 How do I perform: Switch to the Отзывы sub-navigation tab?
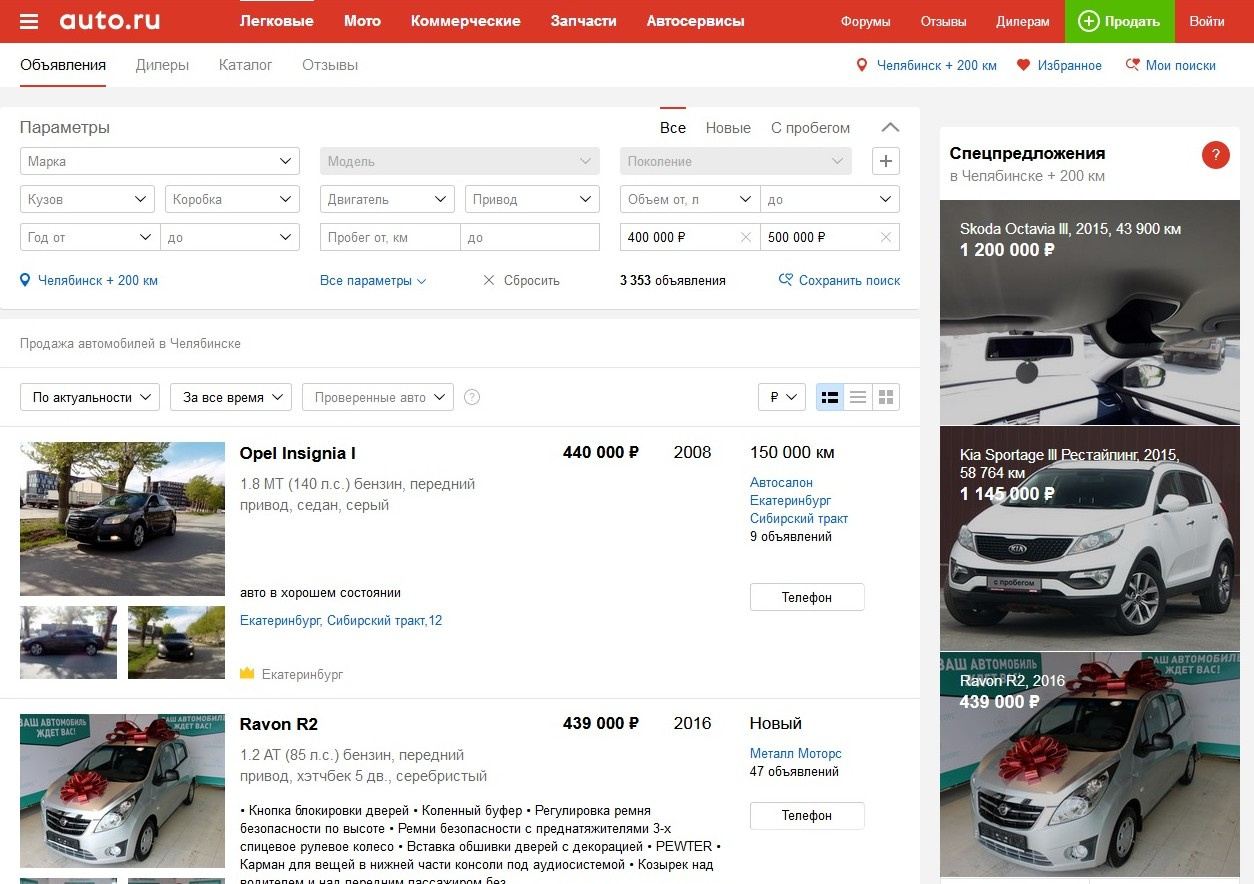330,65
